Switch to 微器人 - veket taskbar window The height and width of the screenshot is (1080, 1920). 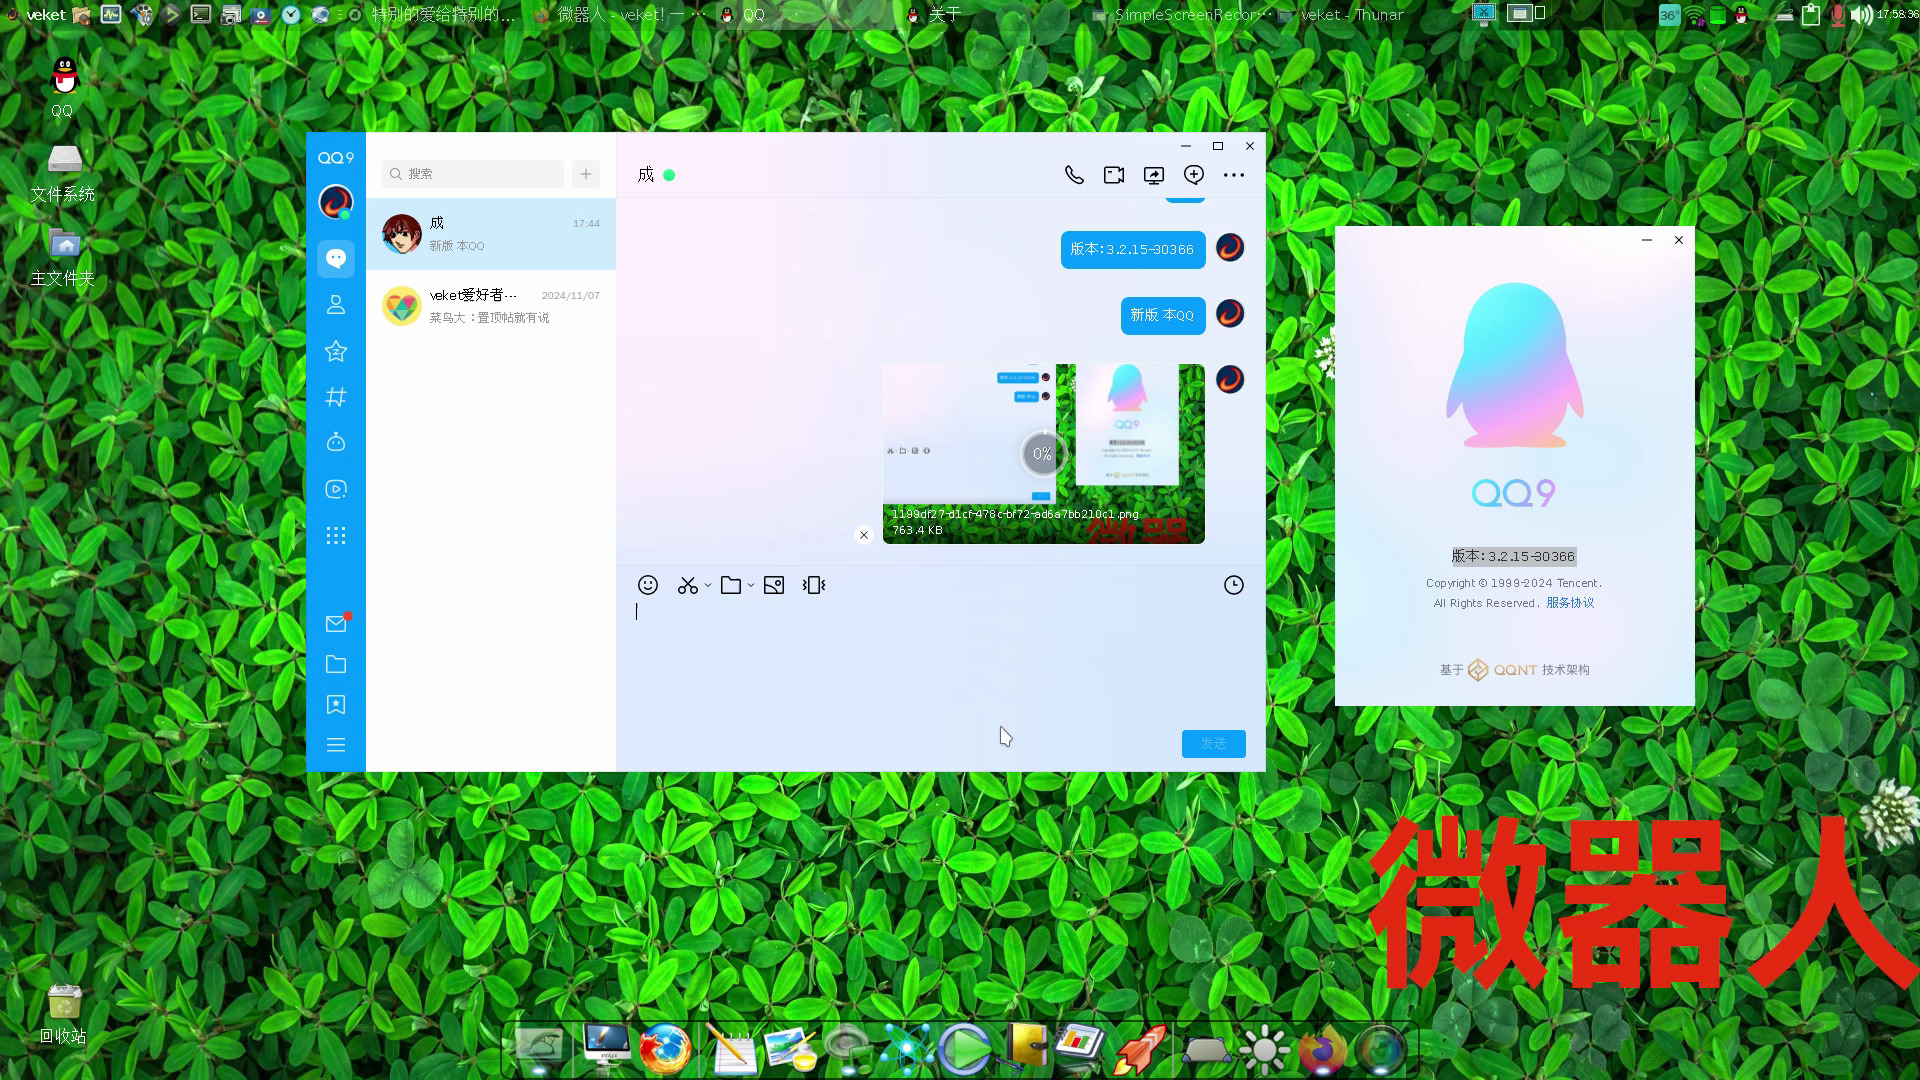click(x=620, y=14)
